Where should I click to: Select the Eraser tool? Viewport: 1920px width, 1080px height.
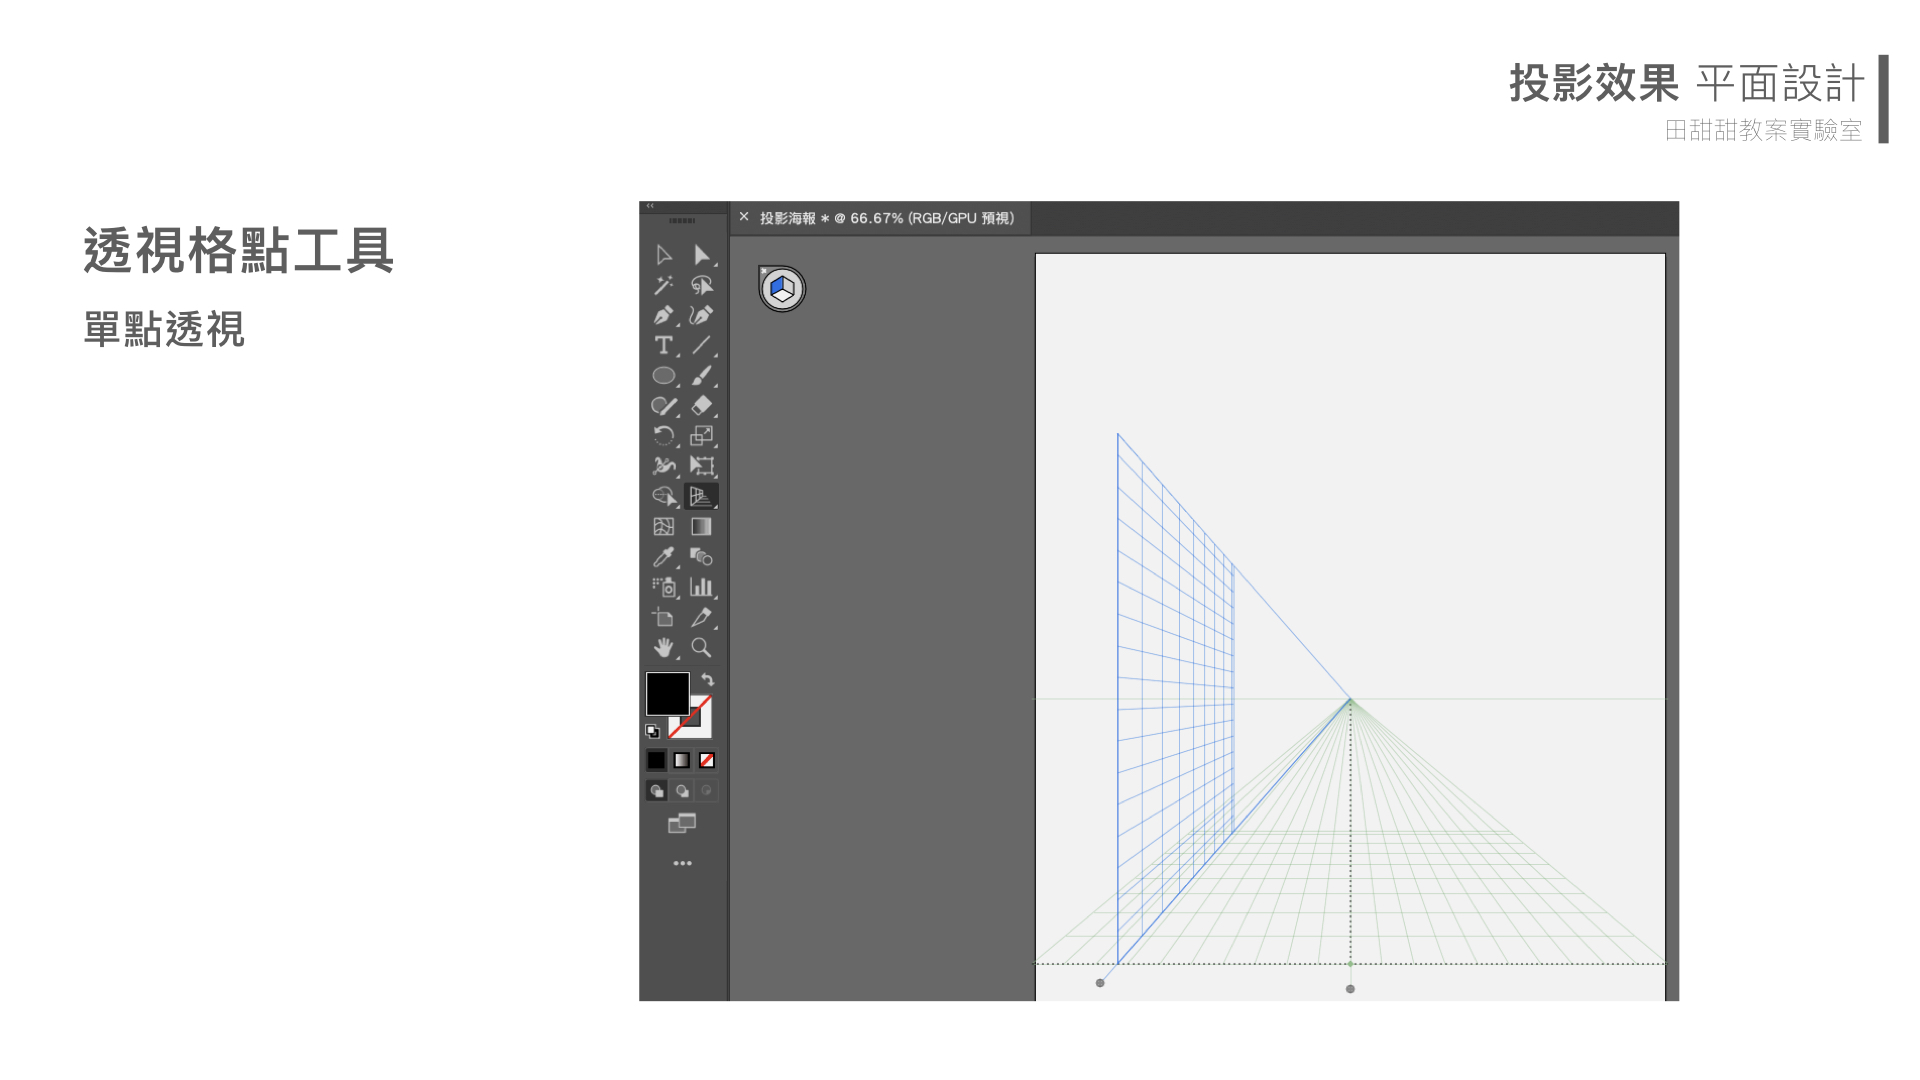[701, 406]
